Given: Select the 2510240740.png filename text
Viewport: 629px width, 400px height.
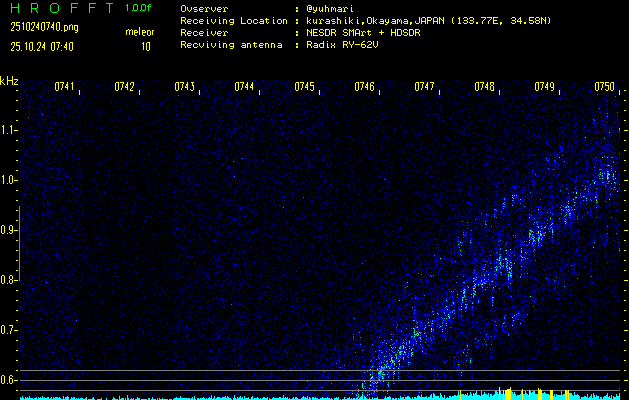Looking at the screenshot, I should coord(37,27).
